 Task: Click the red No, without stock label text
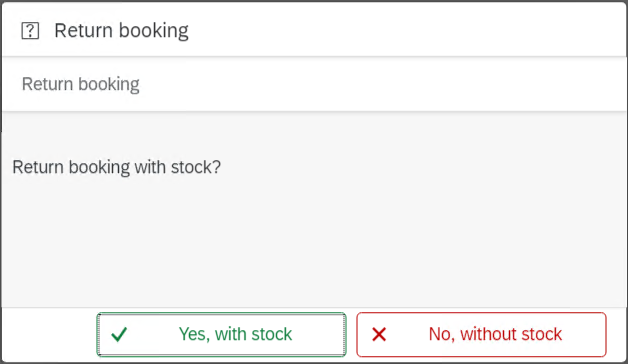pos(495,334)
